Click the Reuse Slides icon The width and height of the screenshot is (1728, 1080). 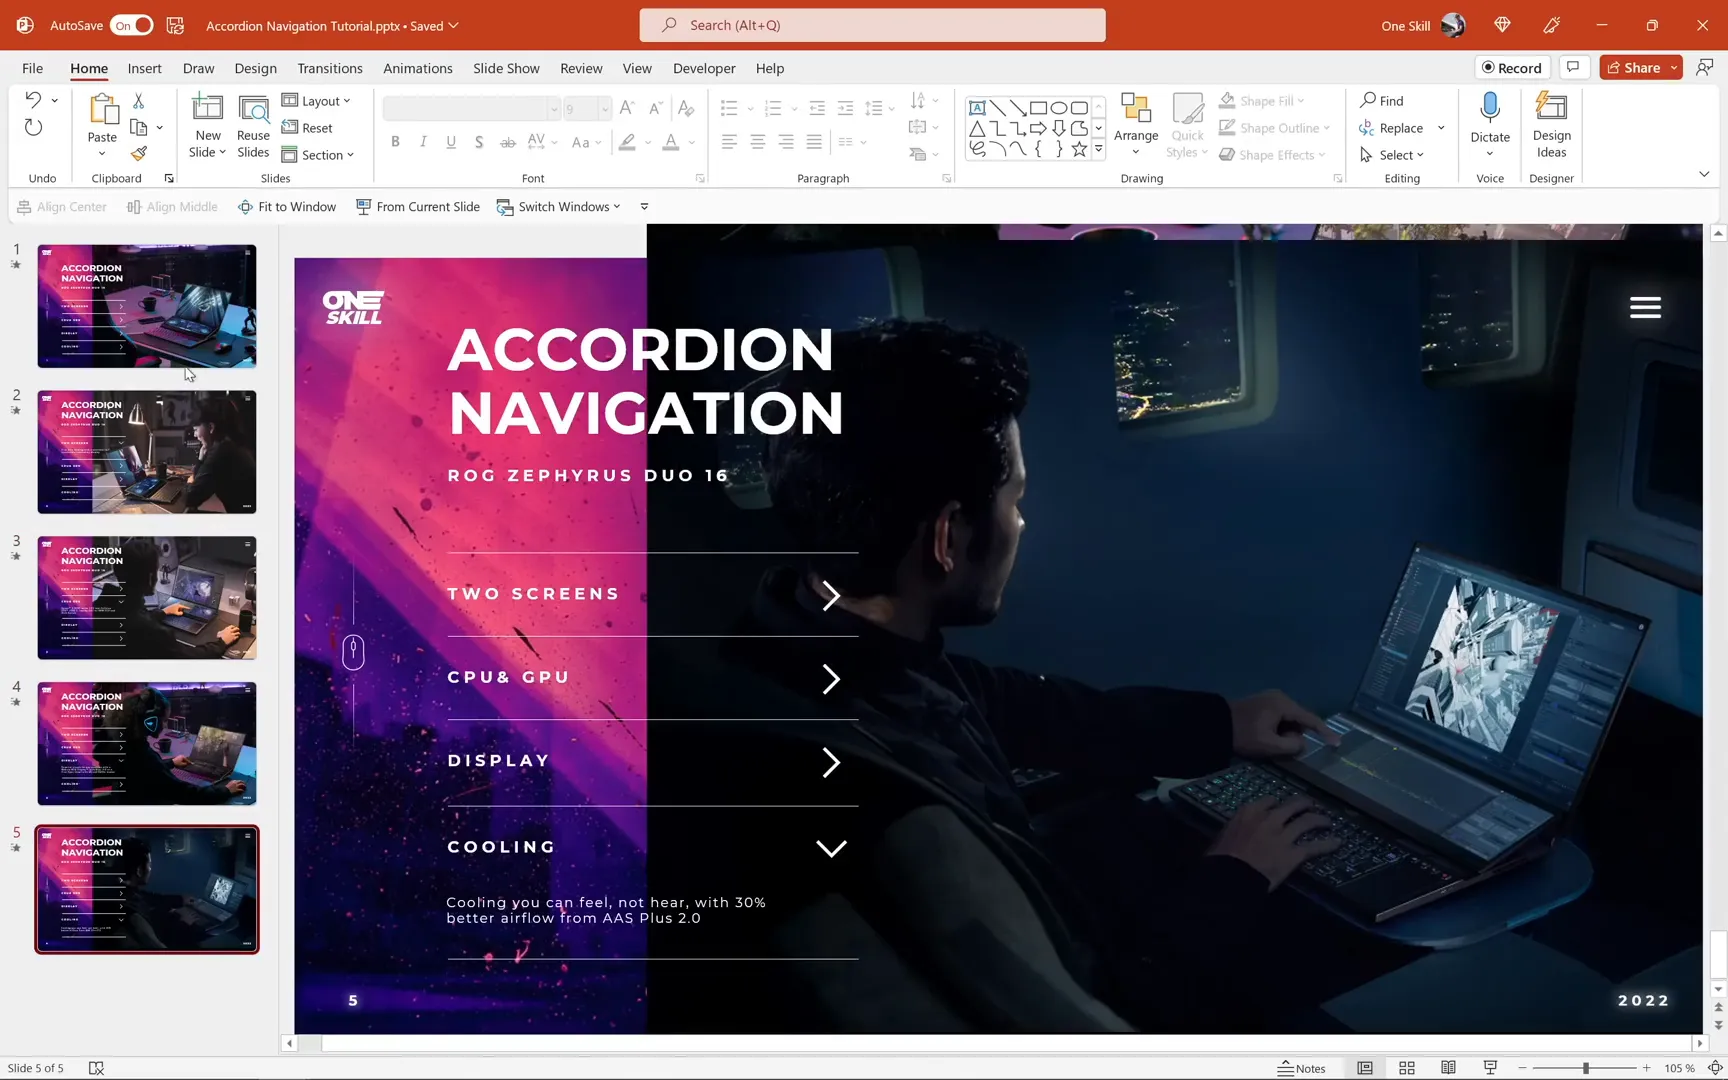(253, 109)
